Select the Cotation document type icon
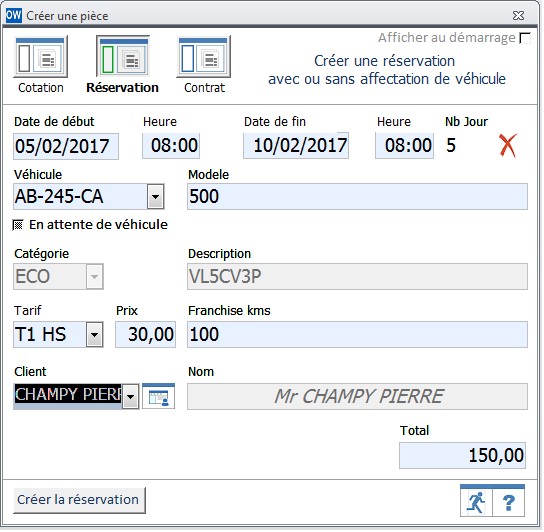 coord(41,57)
